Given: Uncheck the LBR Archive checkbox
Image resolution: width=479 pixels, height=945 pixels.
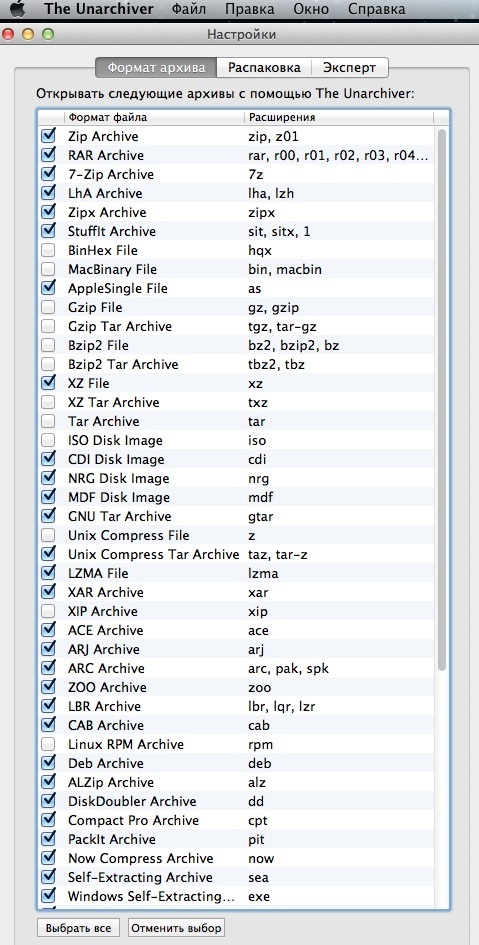Looking at the screenshot, I should (x=48, y=706).
